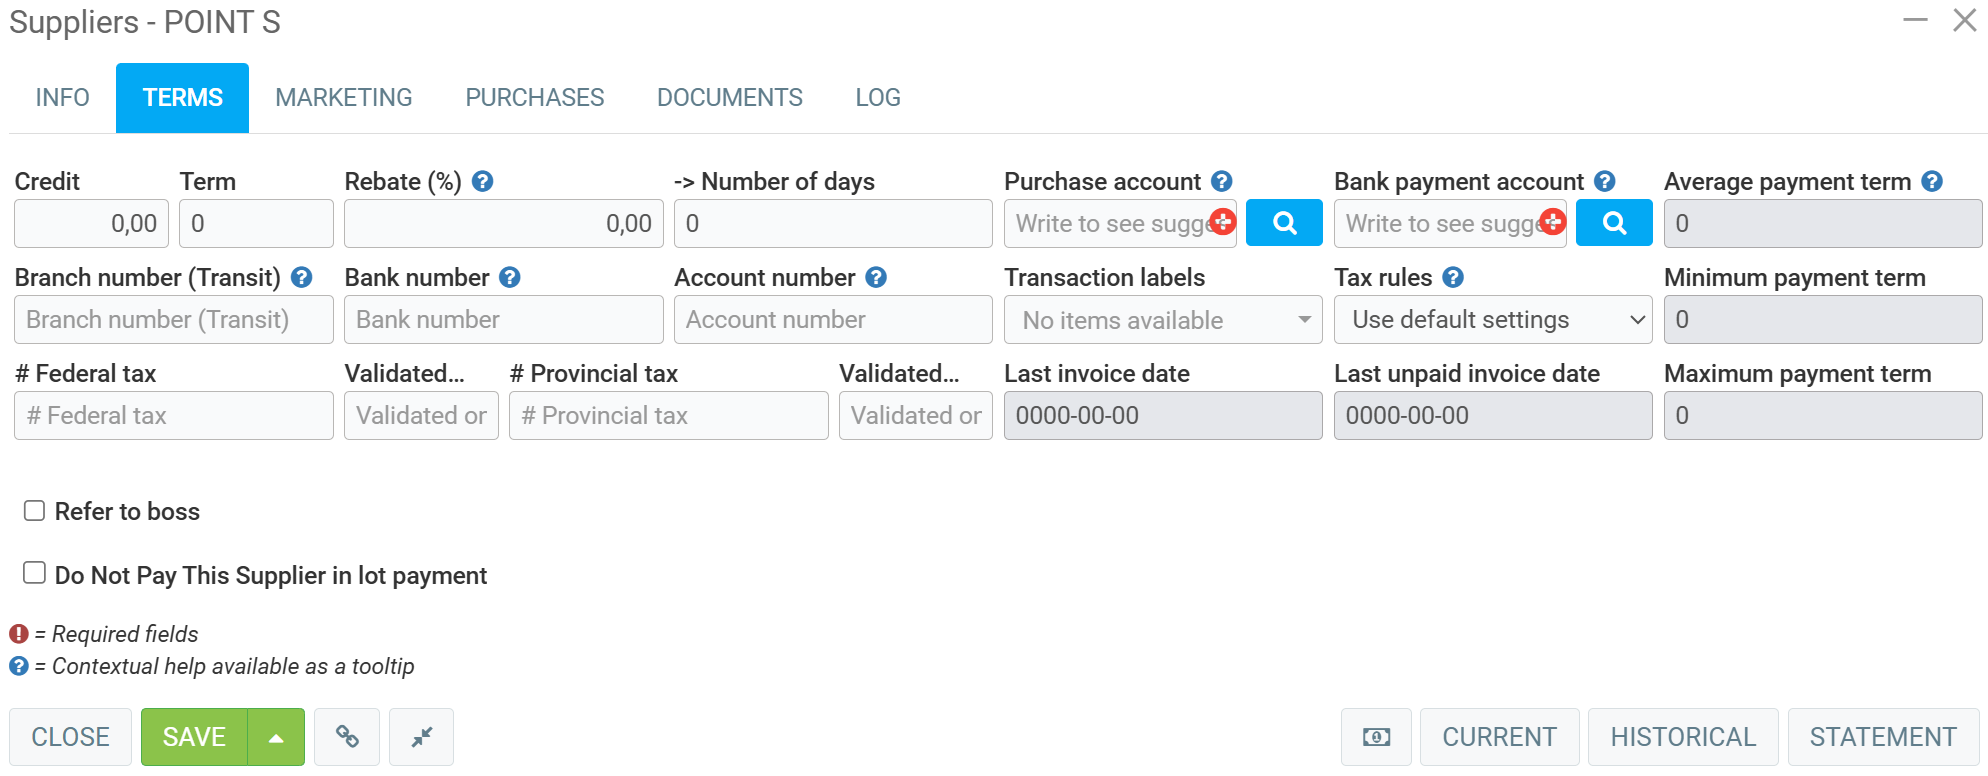Image resolution: width=1988 pixels, height=776 pixels.
Task: Expand the SAVE button arrow menu
Action: pos(276,737)
